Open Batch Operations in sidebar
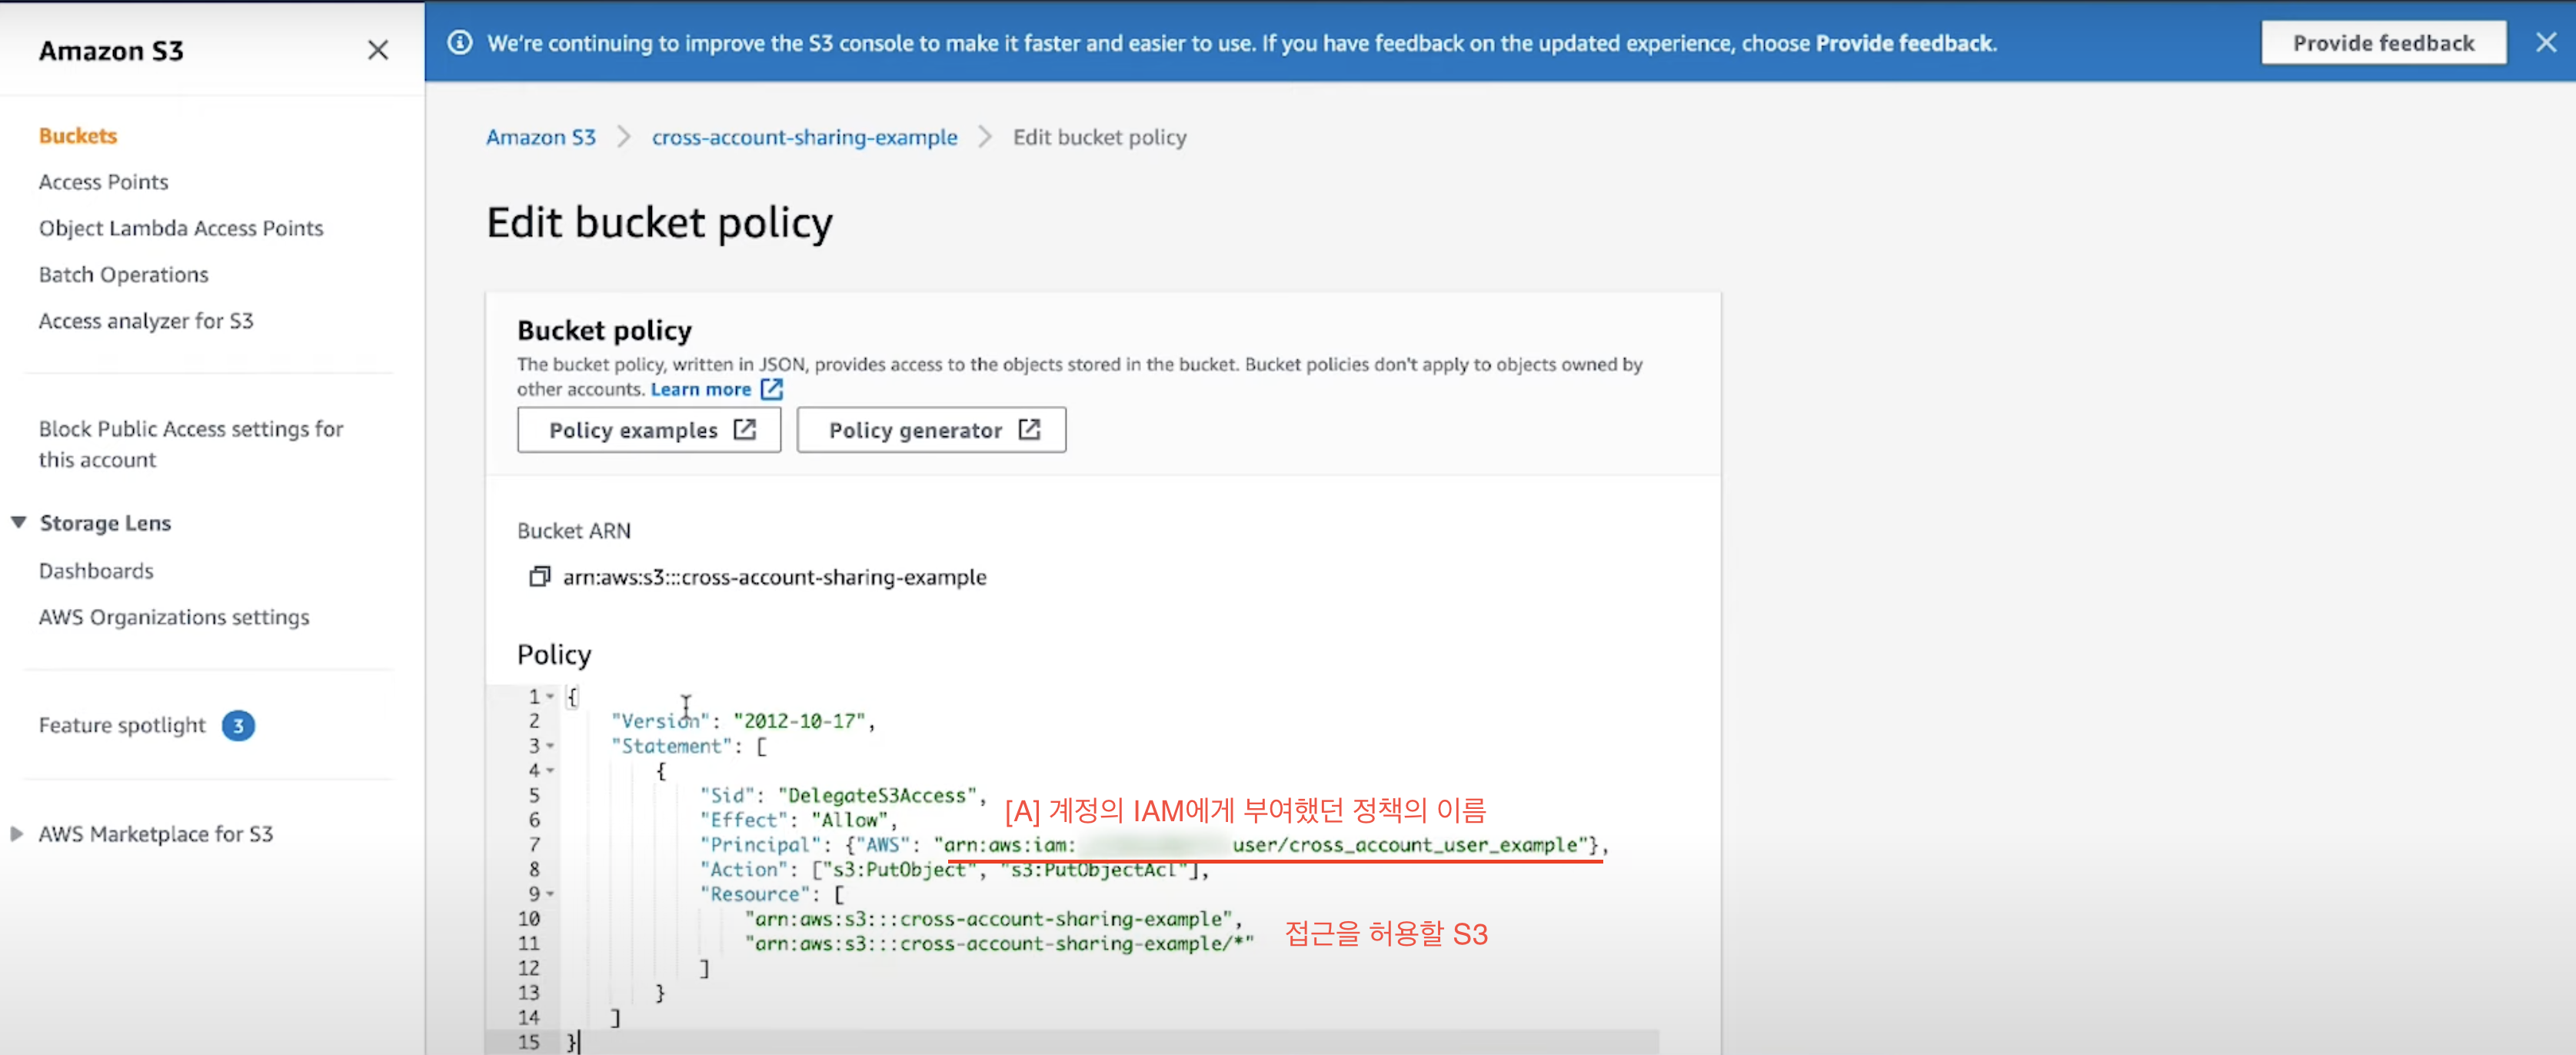Image resolution: width=2576 pixels, height=1055 pixels. (123, 274)
